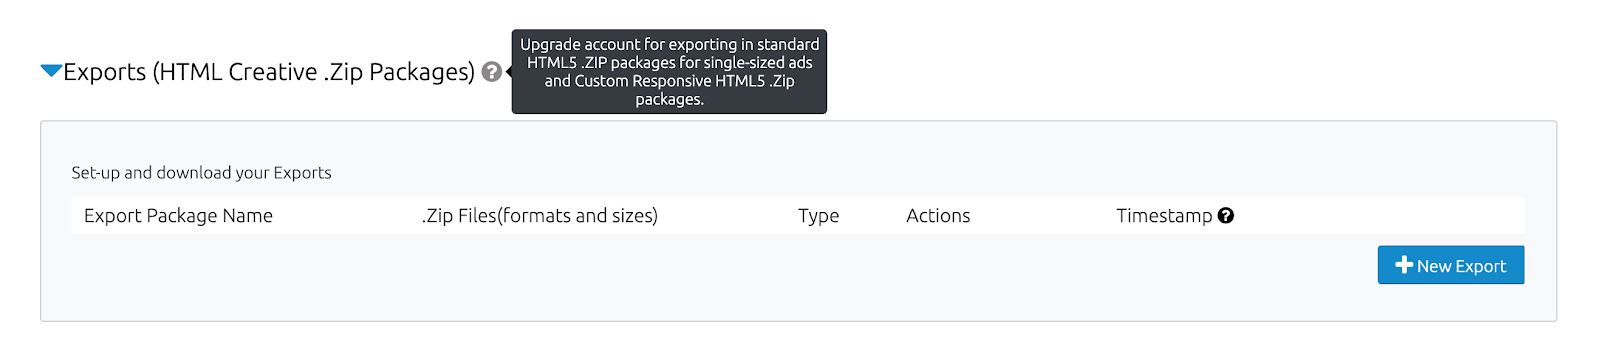Click the word Exports in the section heading
The height and width of the screenshot is (362, 1600).
click(104, 72)
